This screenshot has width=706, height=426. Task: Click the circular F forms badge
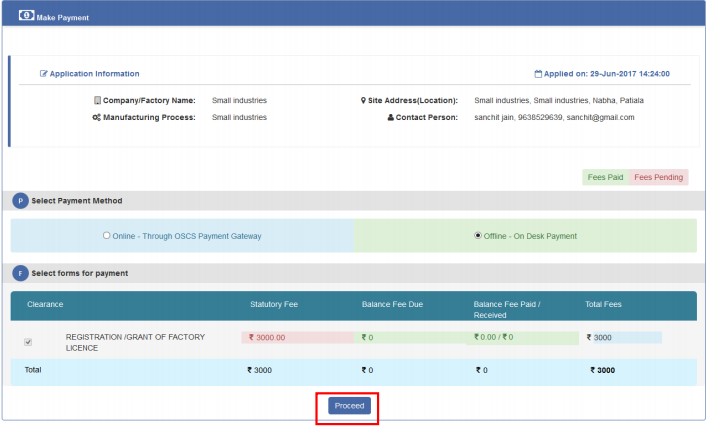point(20,273)
